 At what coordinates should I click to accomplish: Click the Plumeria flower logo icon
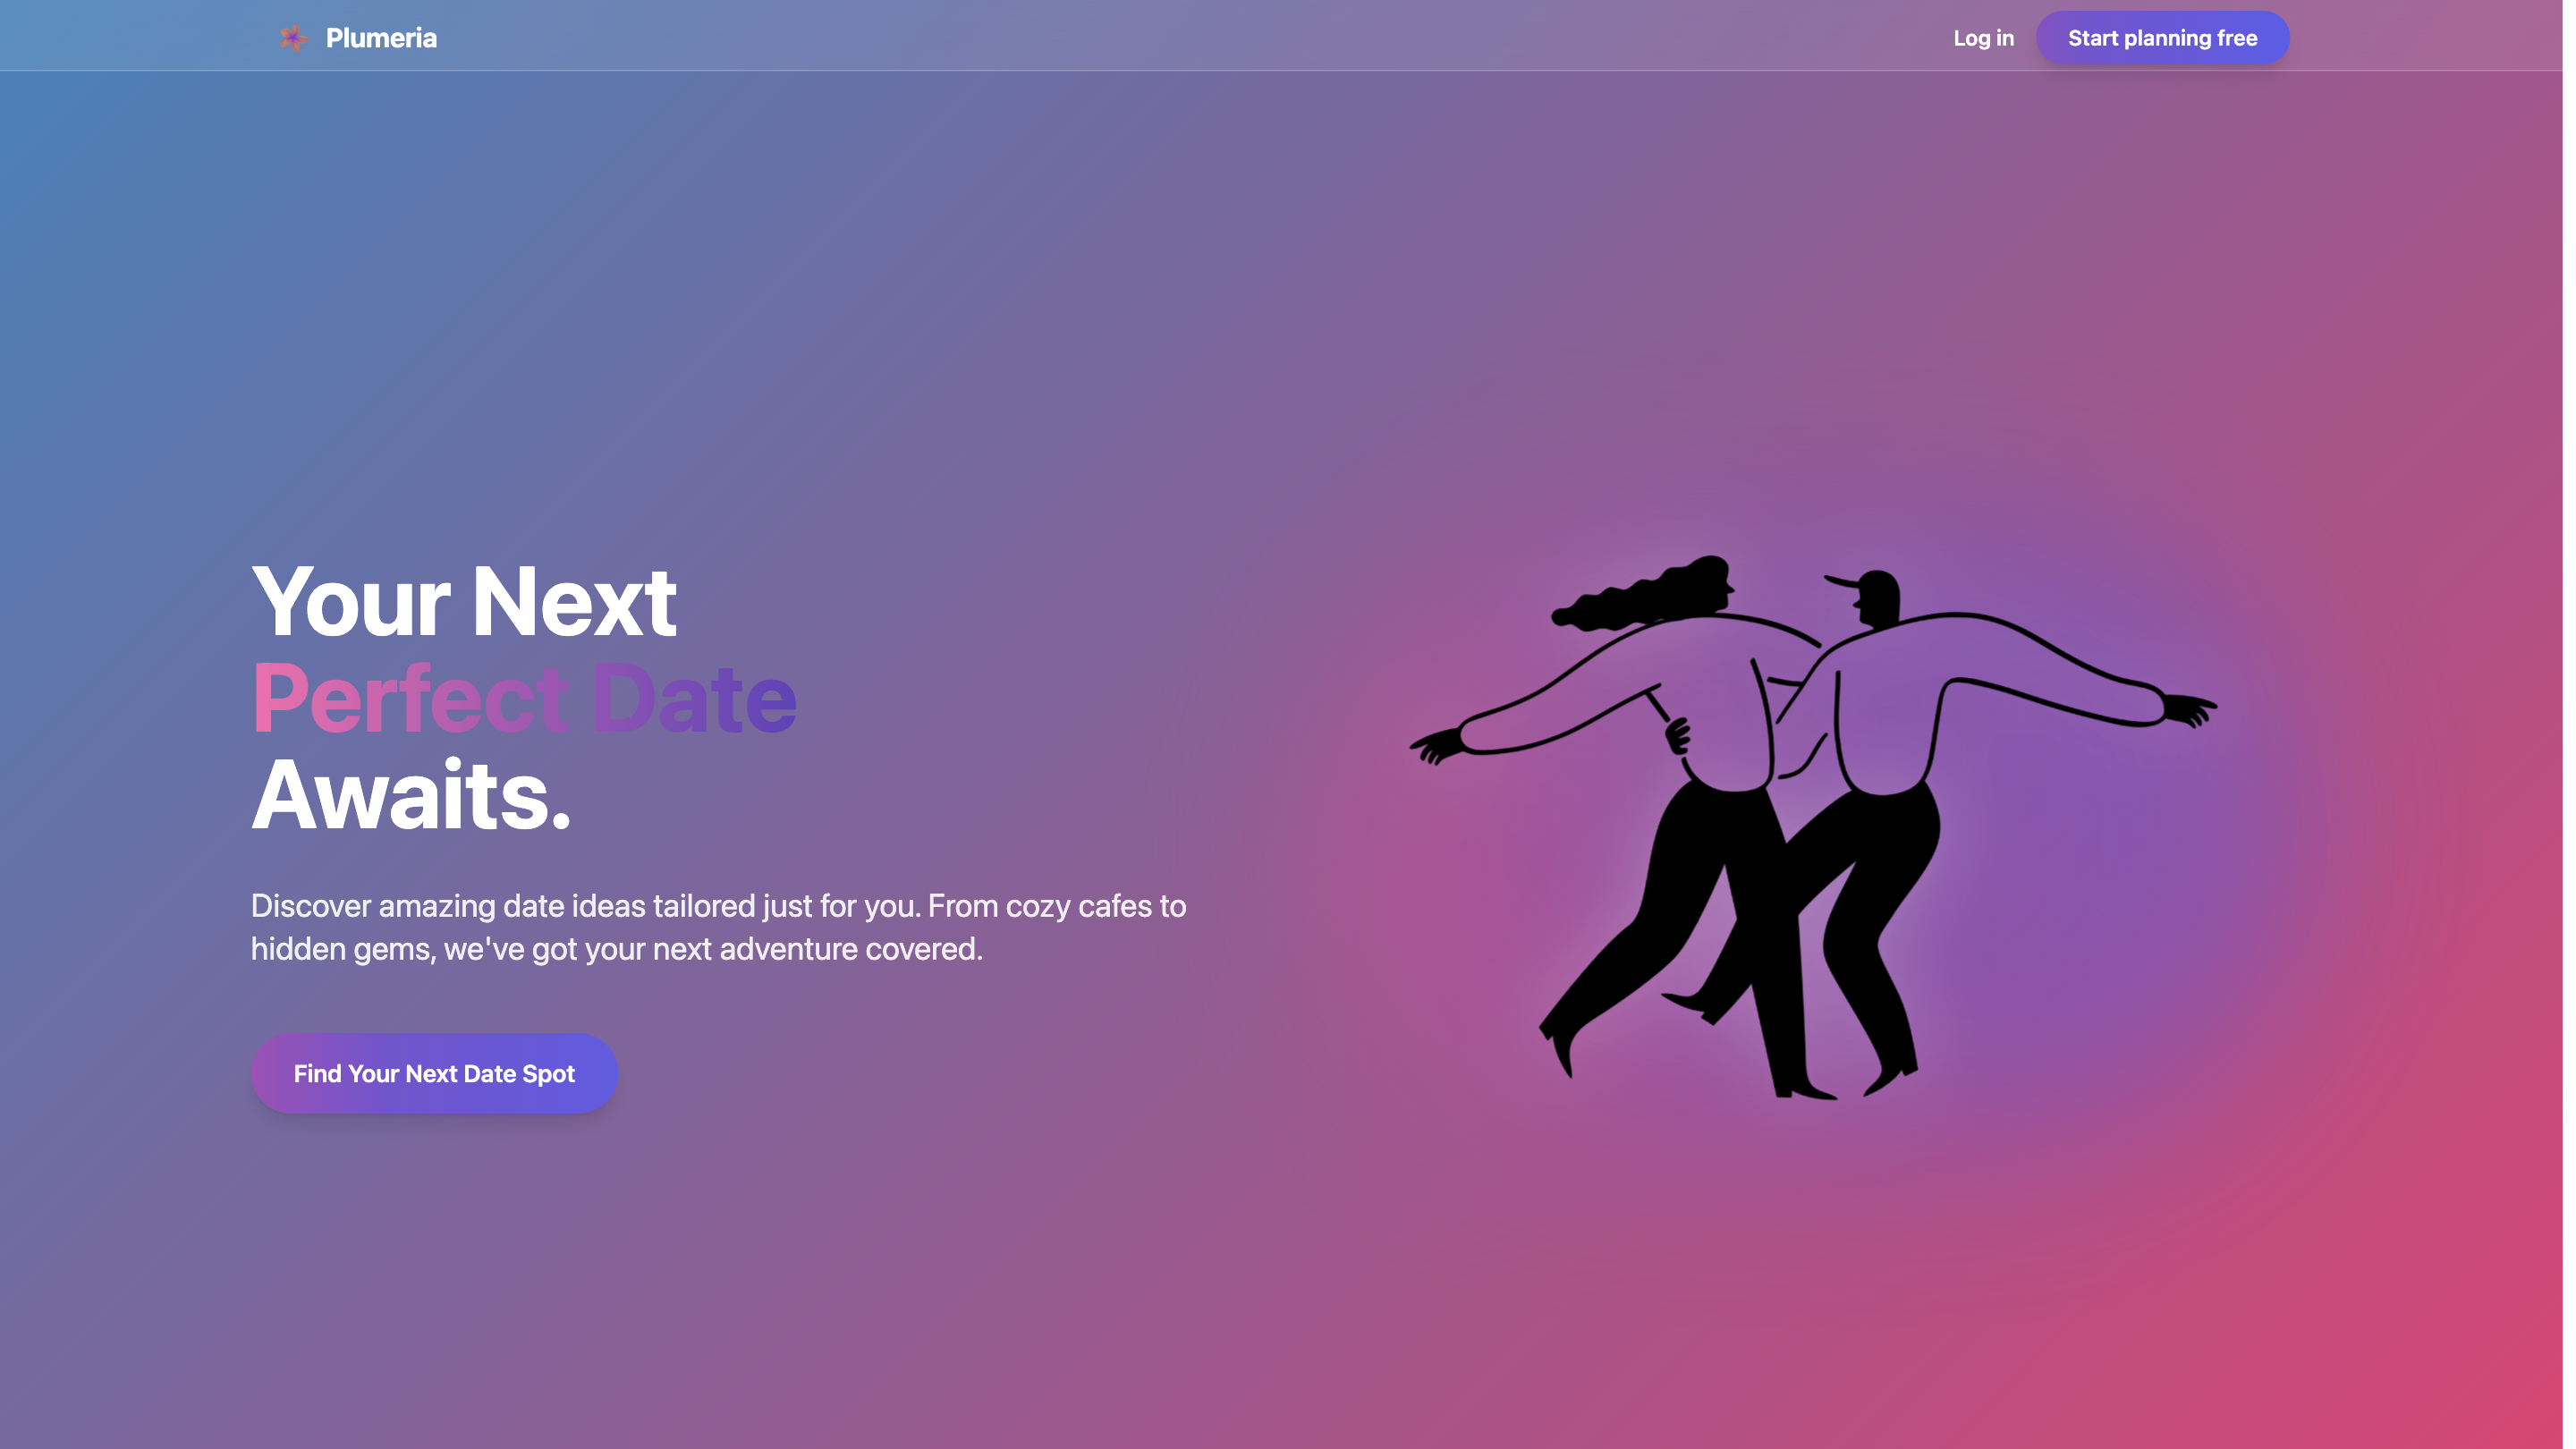click(x=293, y=38)
